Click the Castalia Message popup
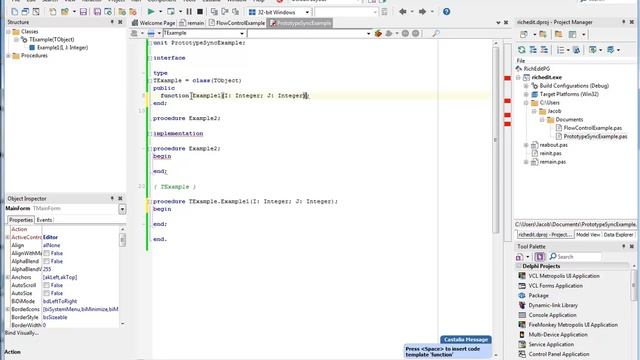This screenshot has width=640, height=360. click(x=448, y=347)
